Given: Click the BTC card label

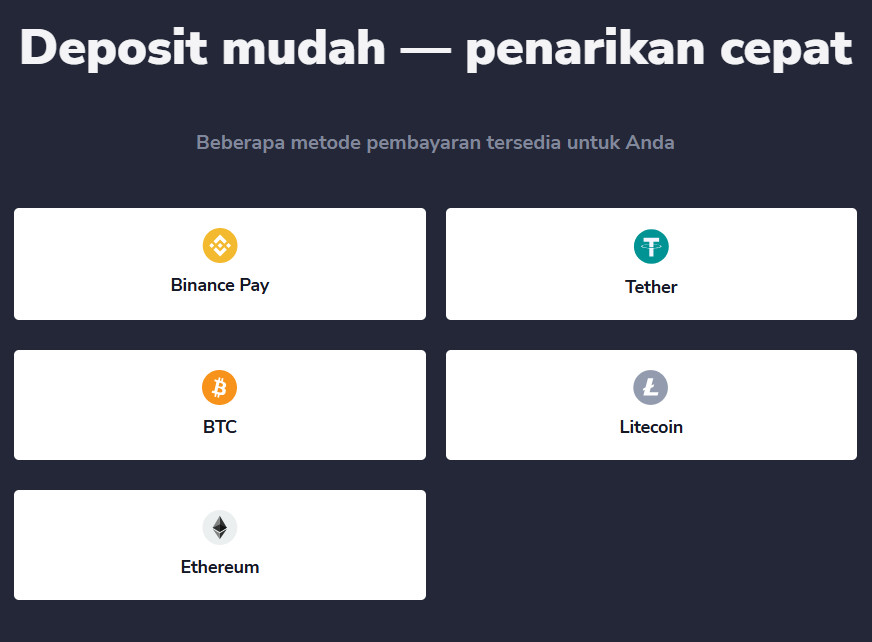Looking at the screenshot, I should click(220, 427).
